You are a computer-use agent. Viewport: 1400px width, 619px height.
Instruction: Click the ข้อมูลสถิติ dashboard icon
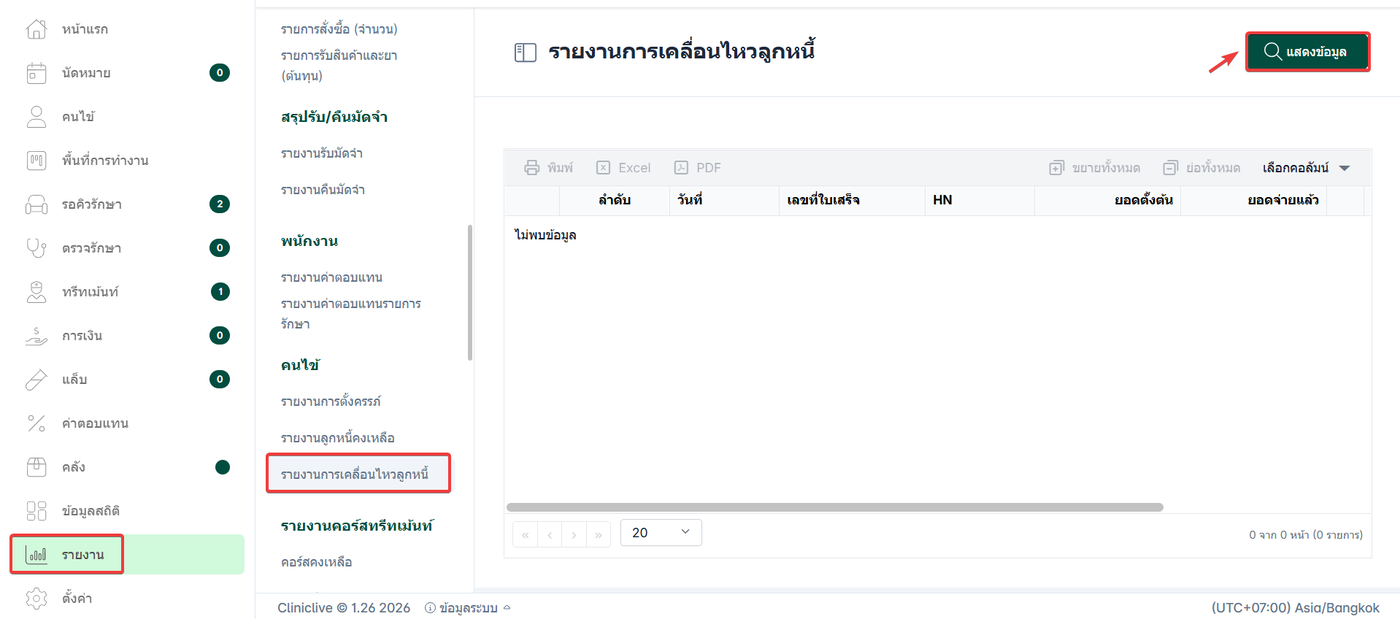(x=36, y=511)
